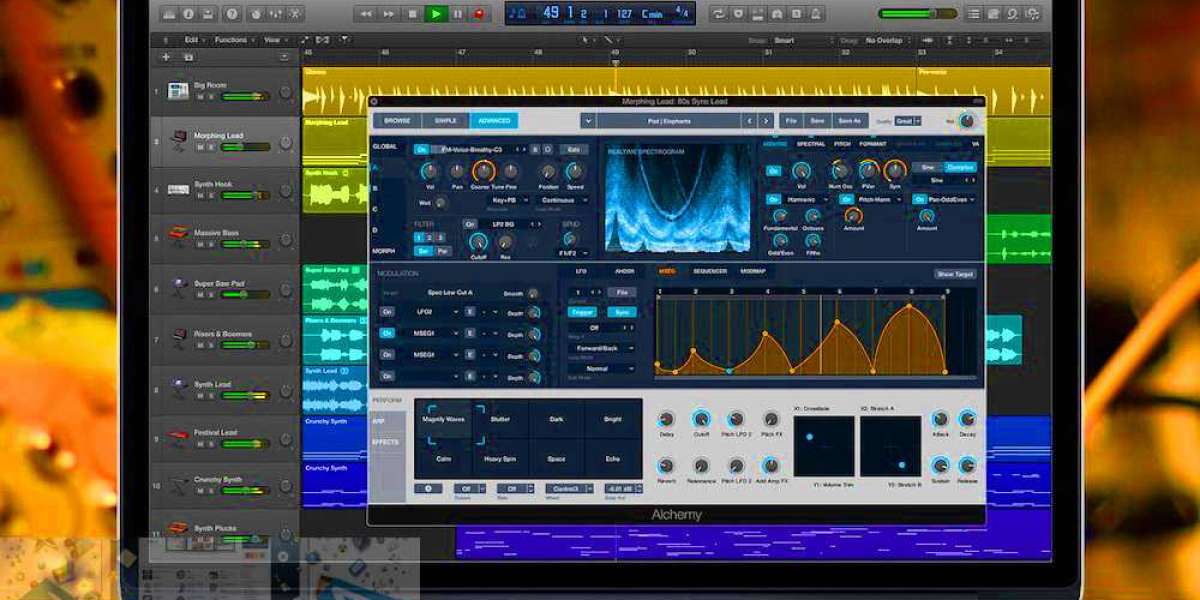Screen dimensions: 1200x600
Task: Toggle the Additive On button
Action: click(773, 171)
